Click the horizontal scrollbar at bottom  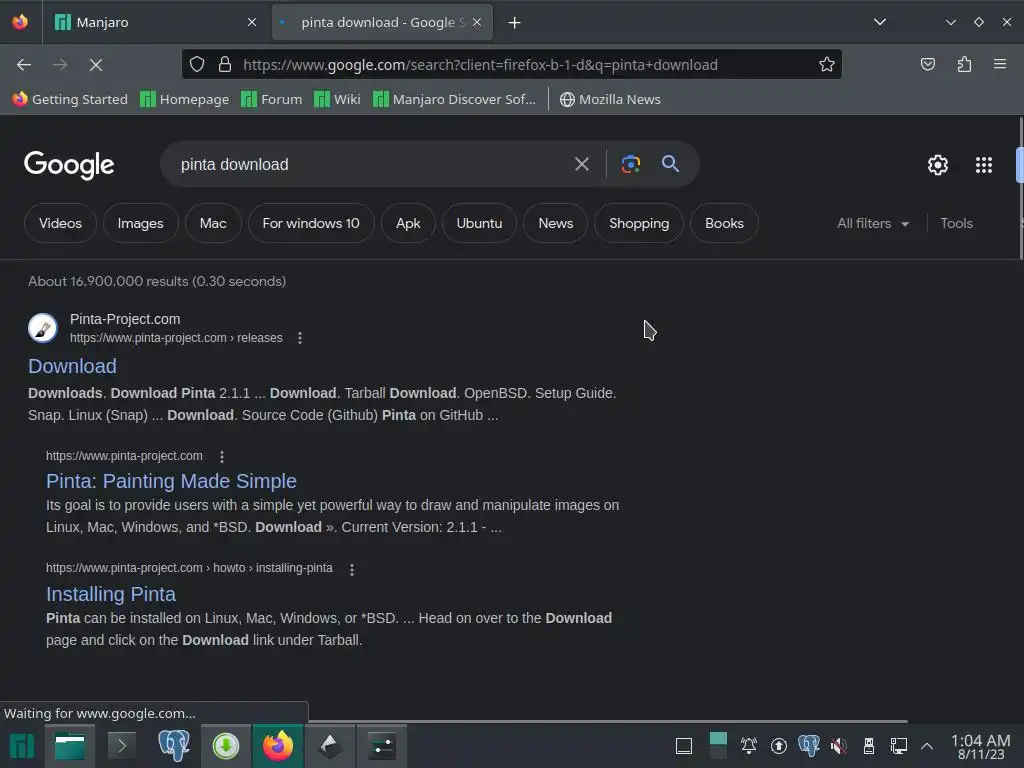point(607,721)
